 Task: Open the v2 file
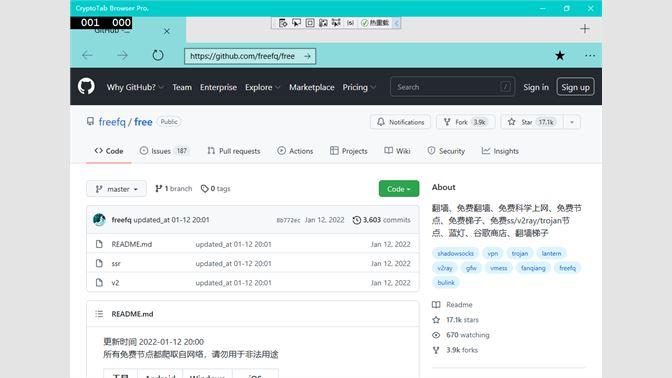tap(115, 283)
